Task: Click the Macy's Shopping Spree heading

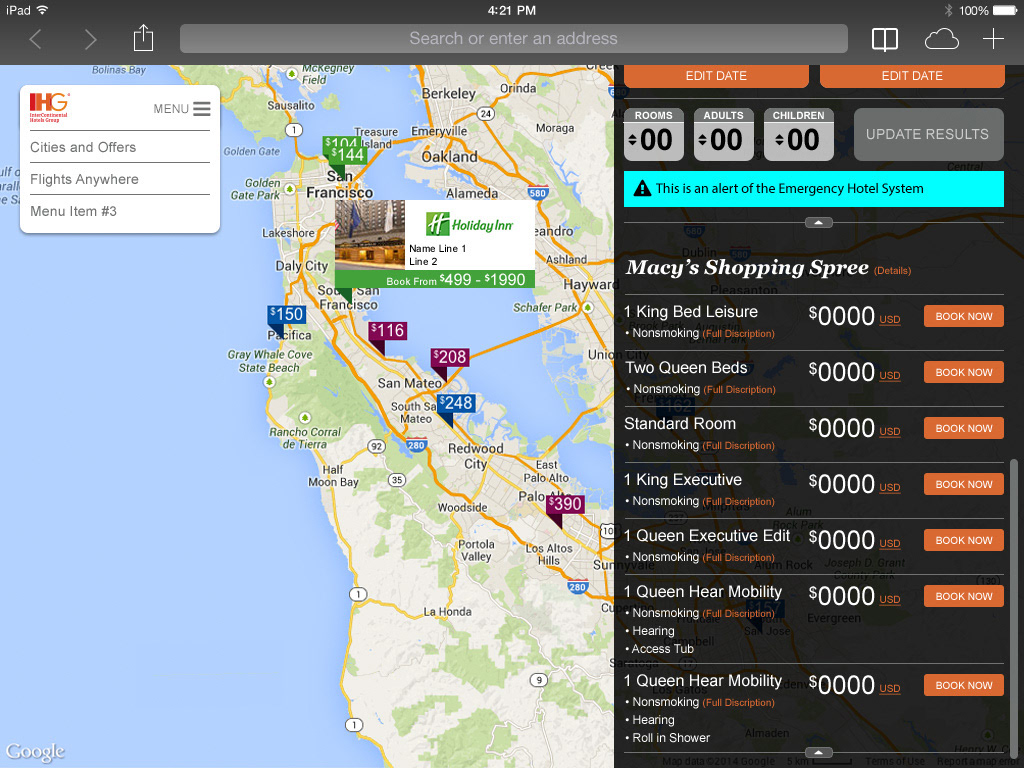Action: pos(747,268)
